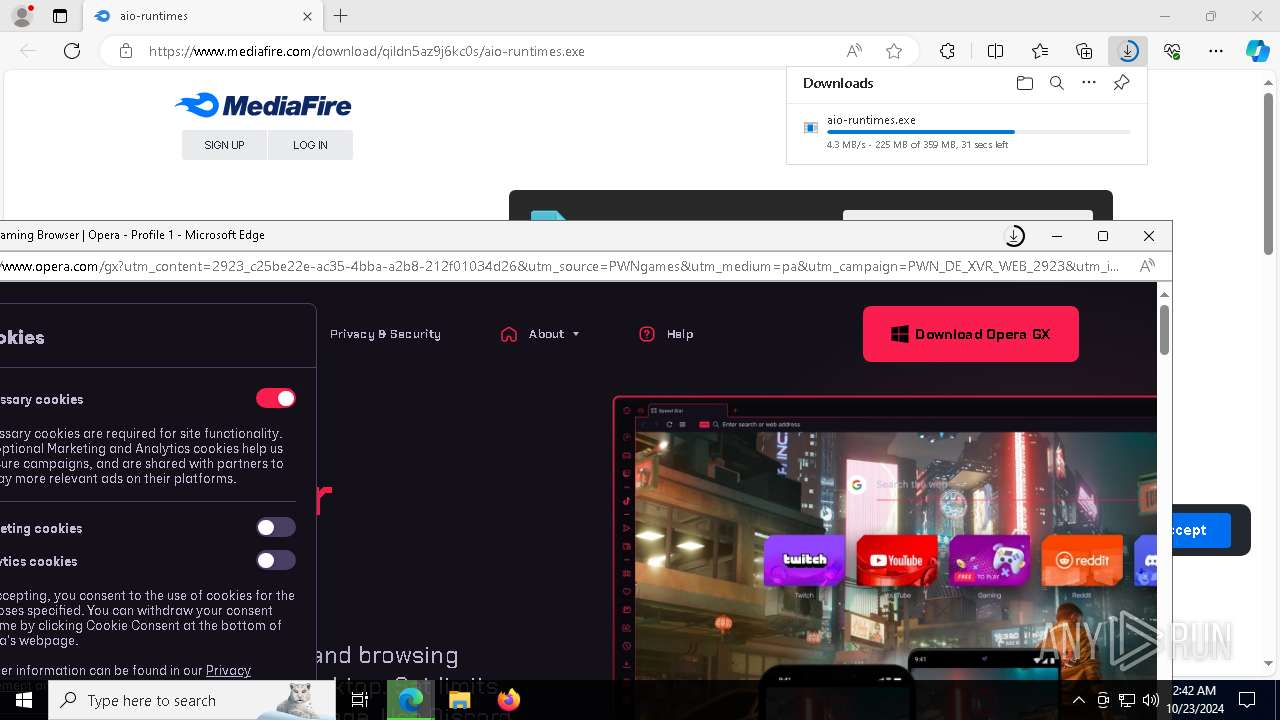Open the Favorites list icon
The height and width of the screenshot is (720, 1280).
pos(1040,51)
